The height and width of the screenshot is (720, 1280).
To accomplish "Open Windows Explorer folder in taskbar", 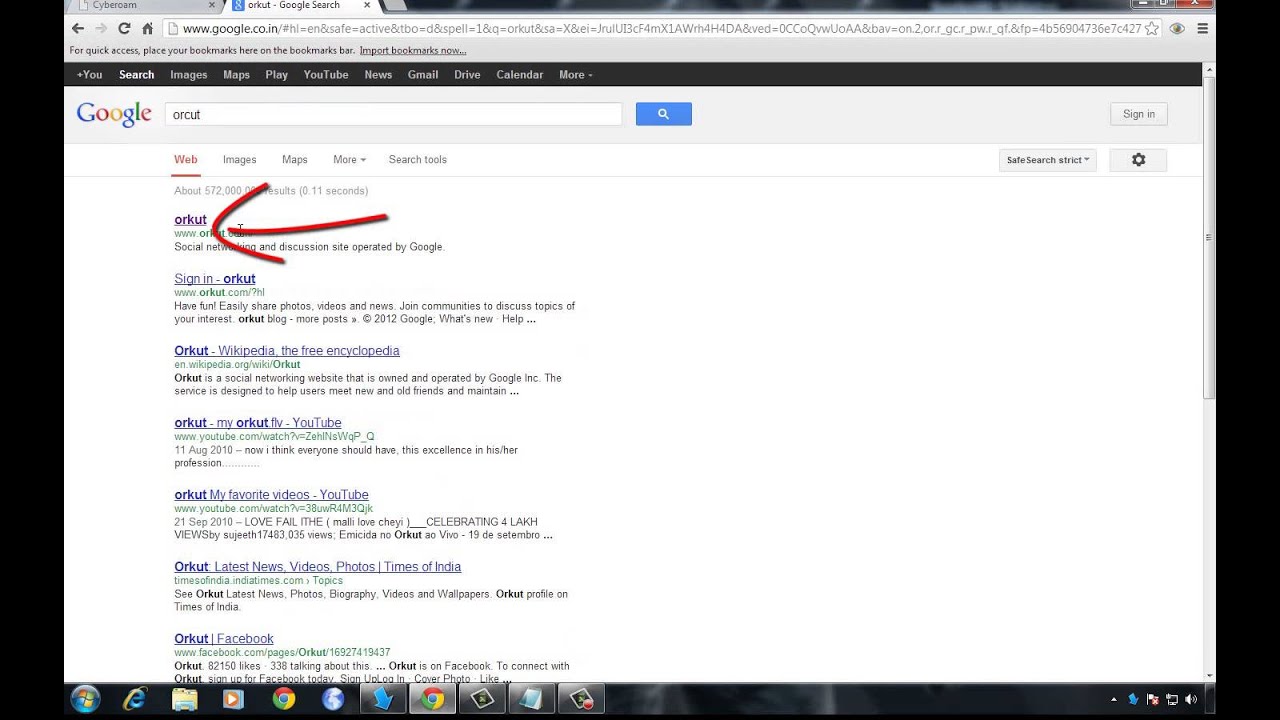I will pyautogui.click(x=184, y=699).
